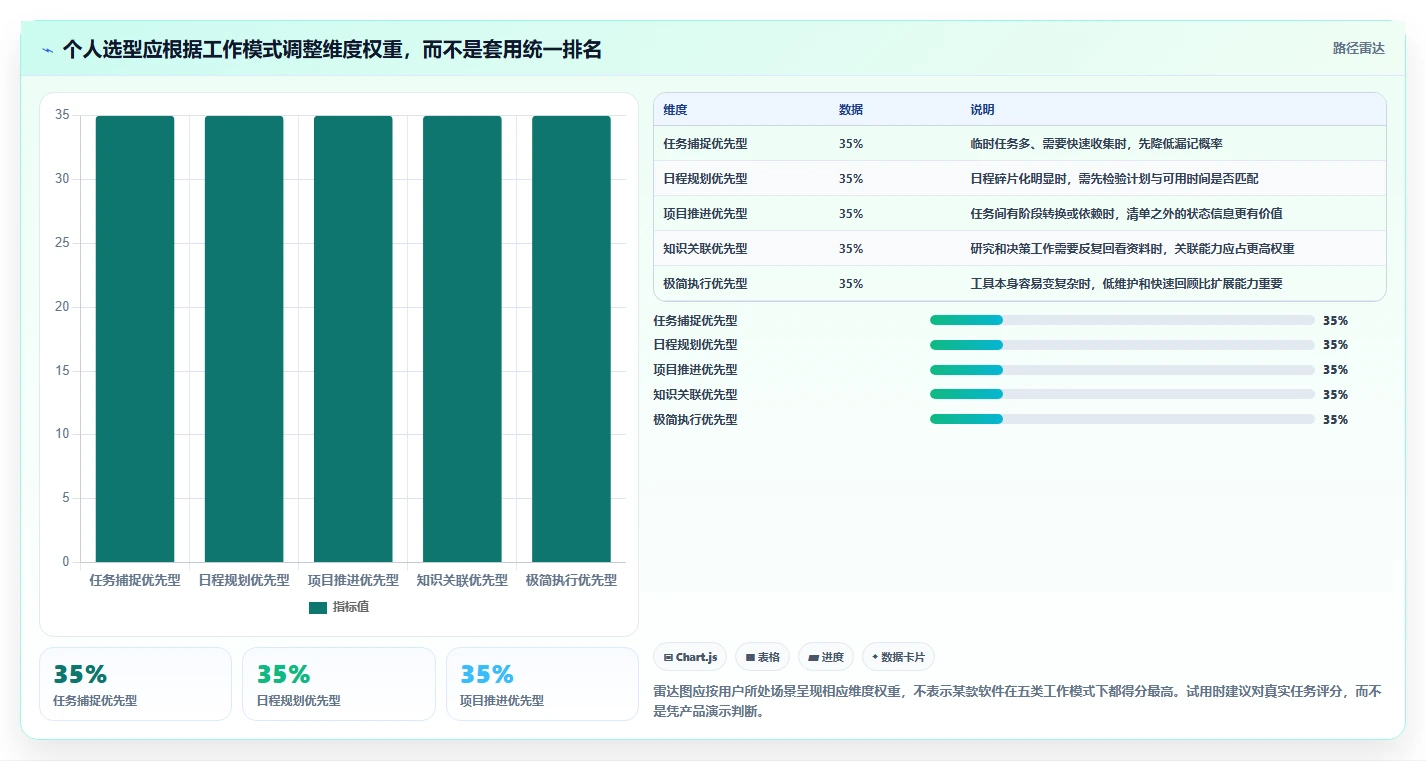Click the 35 label on the y-axis
Viewport: 1426px width, 761px height.
click(x=62, y=115)
